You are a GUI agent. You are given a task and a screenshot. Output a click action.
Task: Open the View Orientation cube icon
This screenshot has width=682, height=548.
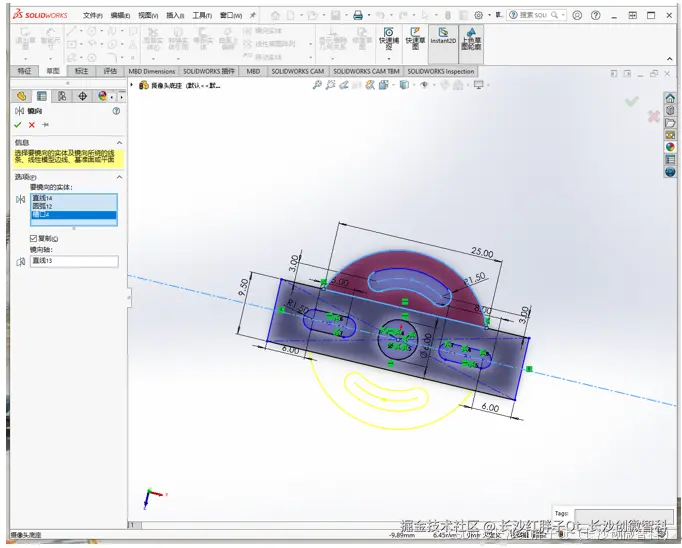pyautogui.click(x=384, y=85)
